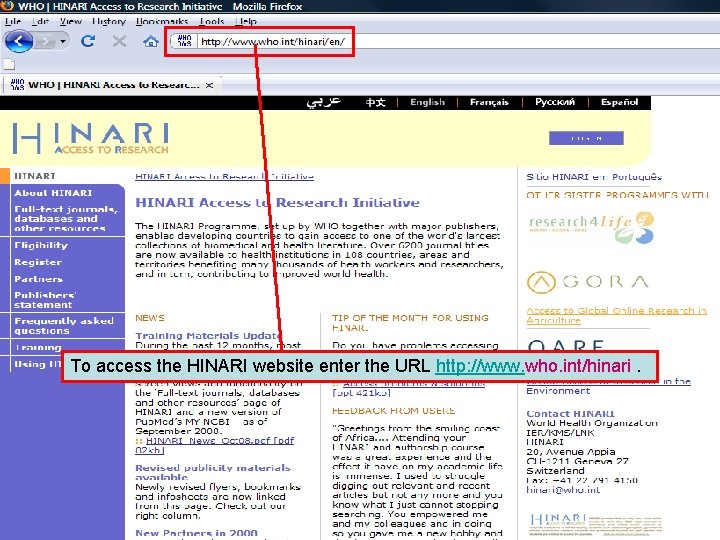Open Partners sidebar link
Image resolution: width=720 pixels, height=540 pixels.
[39, 279]
